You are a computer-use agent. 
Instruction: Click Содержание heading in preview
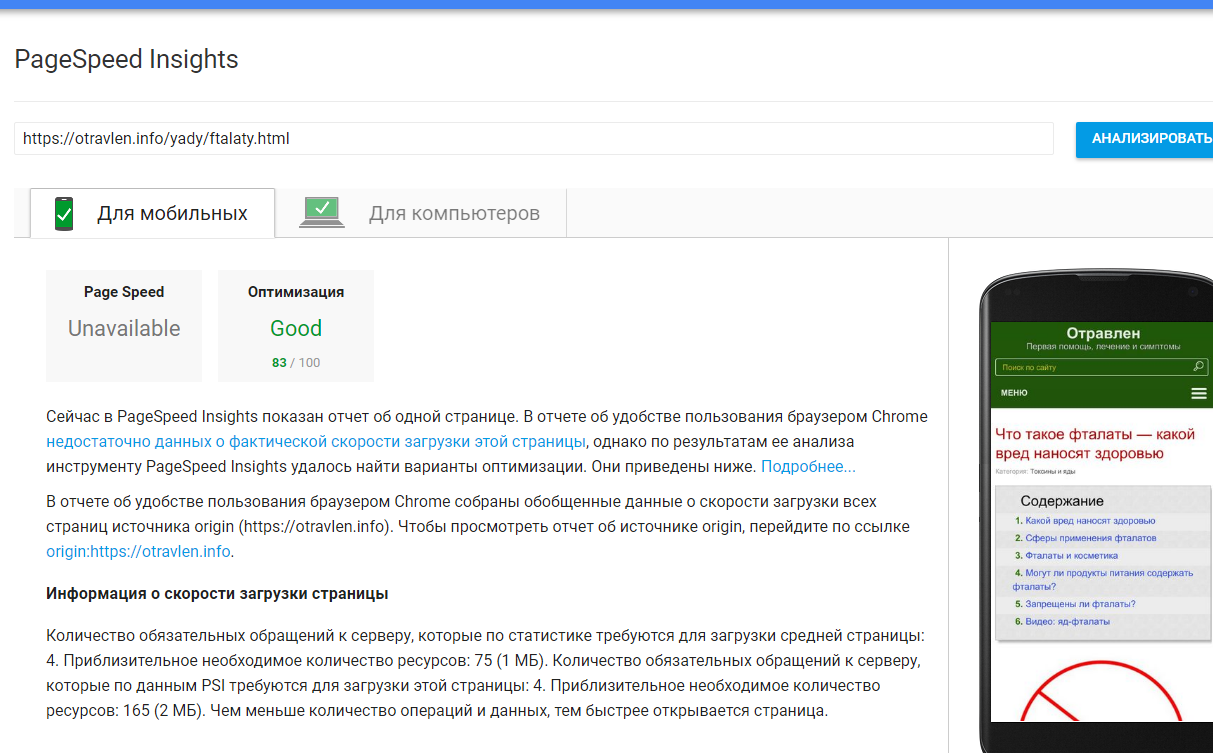[1062, 501]
